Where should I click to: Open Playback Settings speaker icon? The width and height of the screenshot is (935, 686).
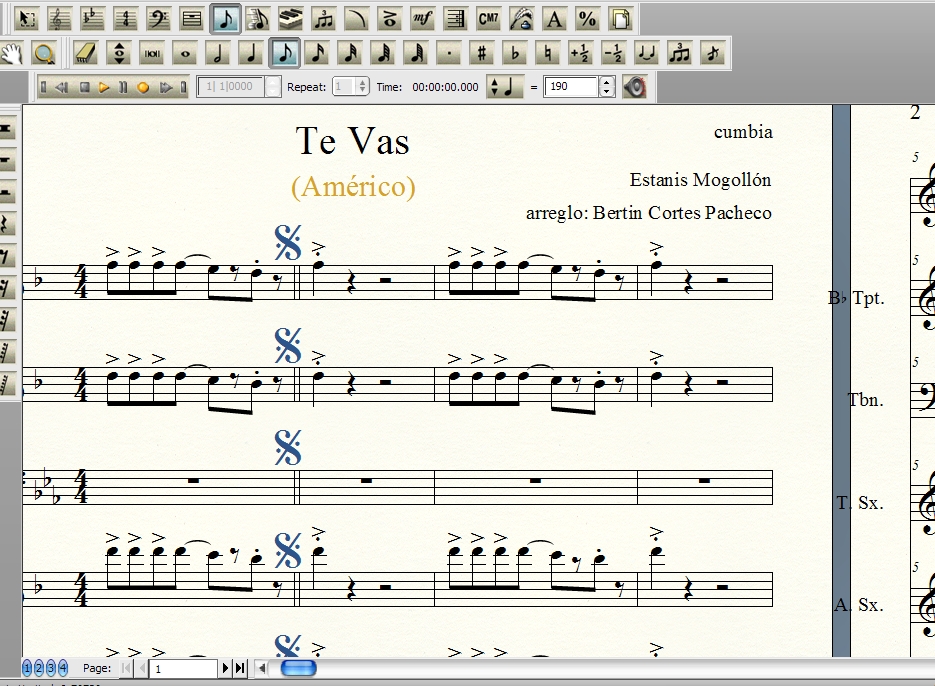click(636, 87)
